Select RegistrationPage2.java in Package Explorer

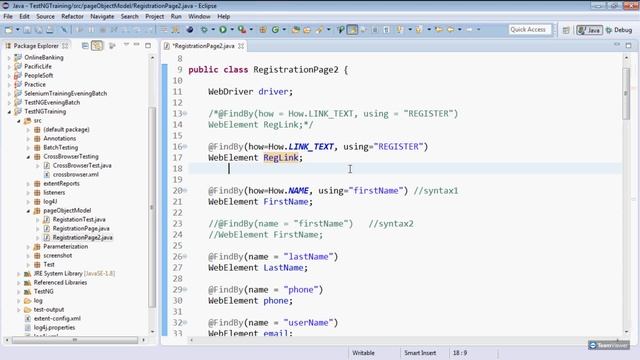point(82,238)
